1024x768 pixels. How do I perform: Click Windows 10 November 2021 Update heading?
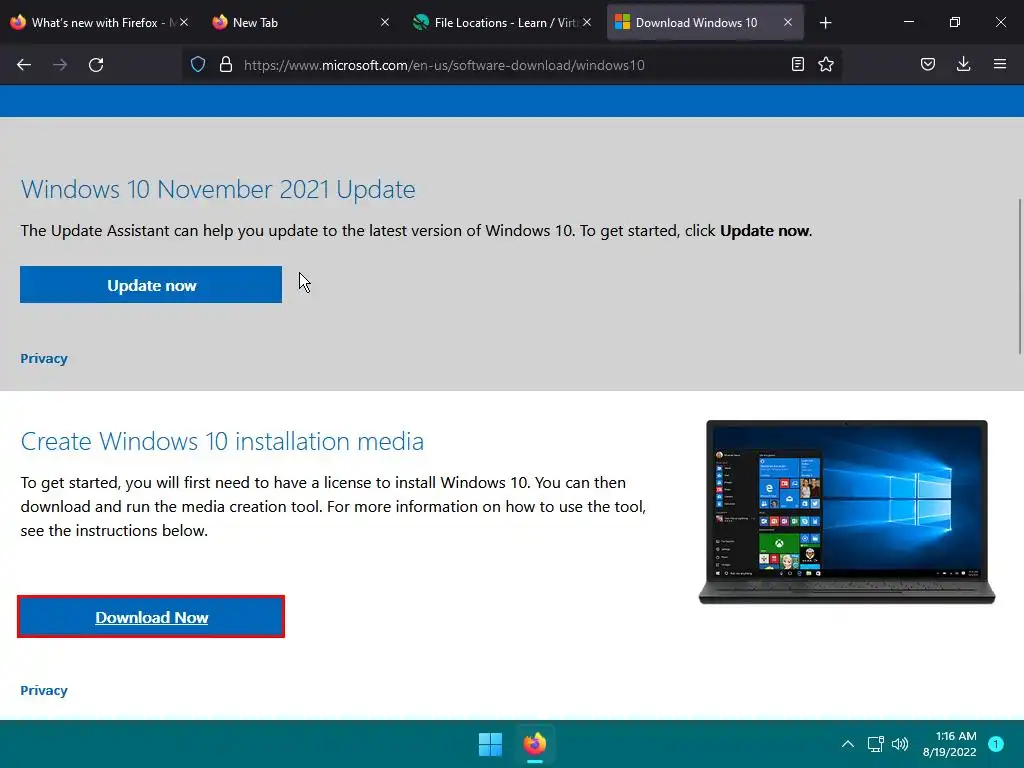217,189
